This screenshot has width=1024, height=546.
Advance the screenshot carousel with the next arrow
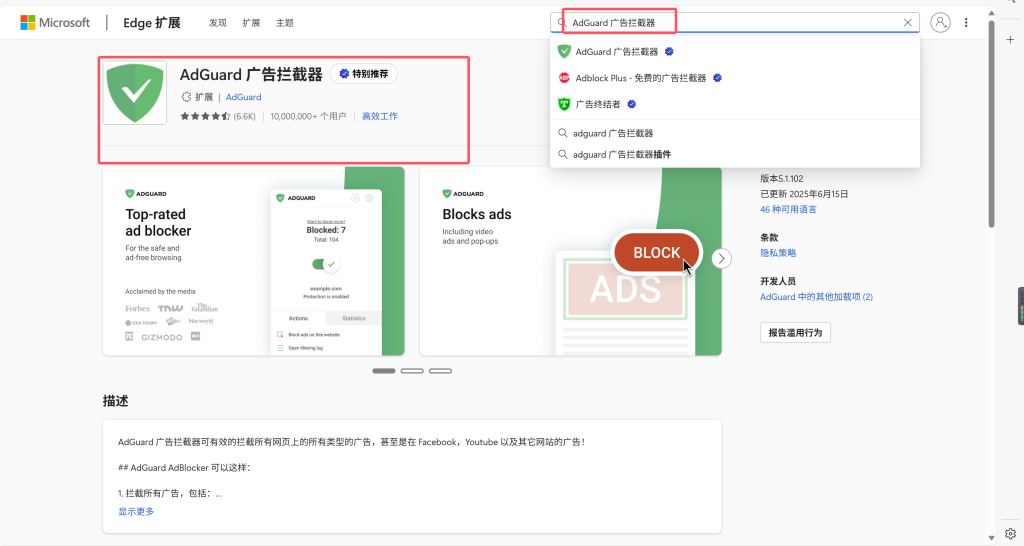pos(721,259)
